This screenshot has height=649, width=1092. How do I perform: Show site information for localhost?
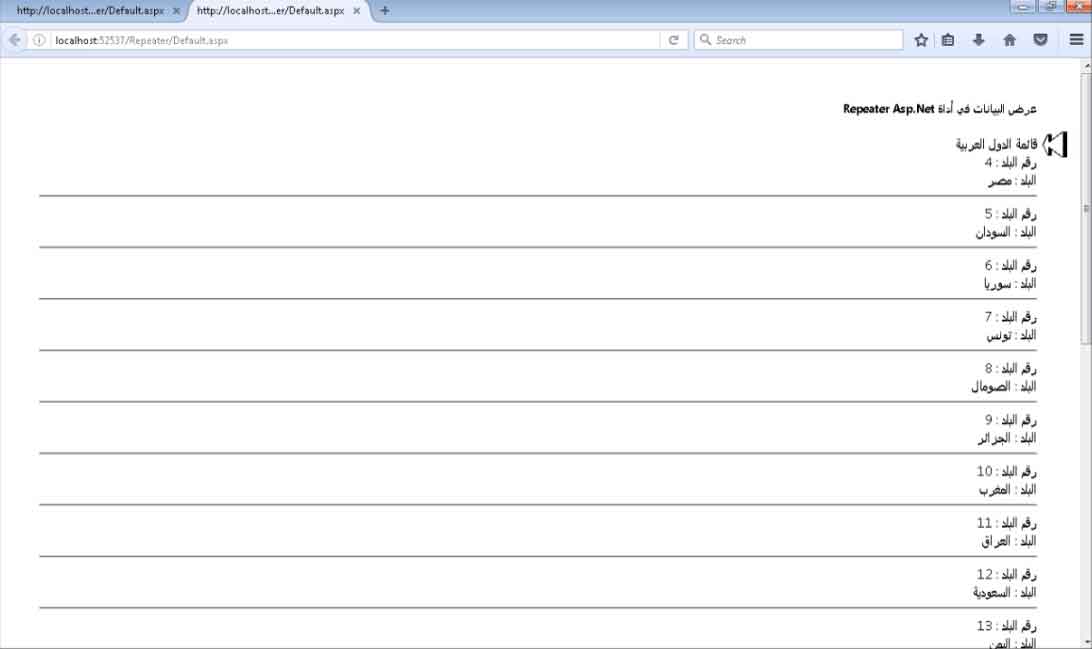click(x=39, y=40)
